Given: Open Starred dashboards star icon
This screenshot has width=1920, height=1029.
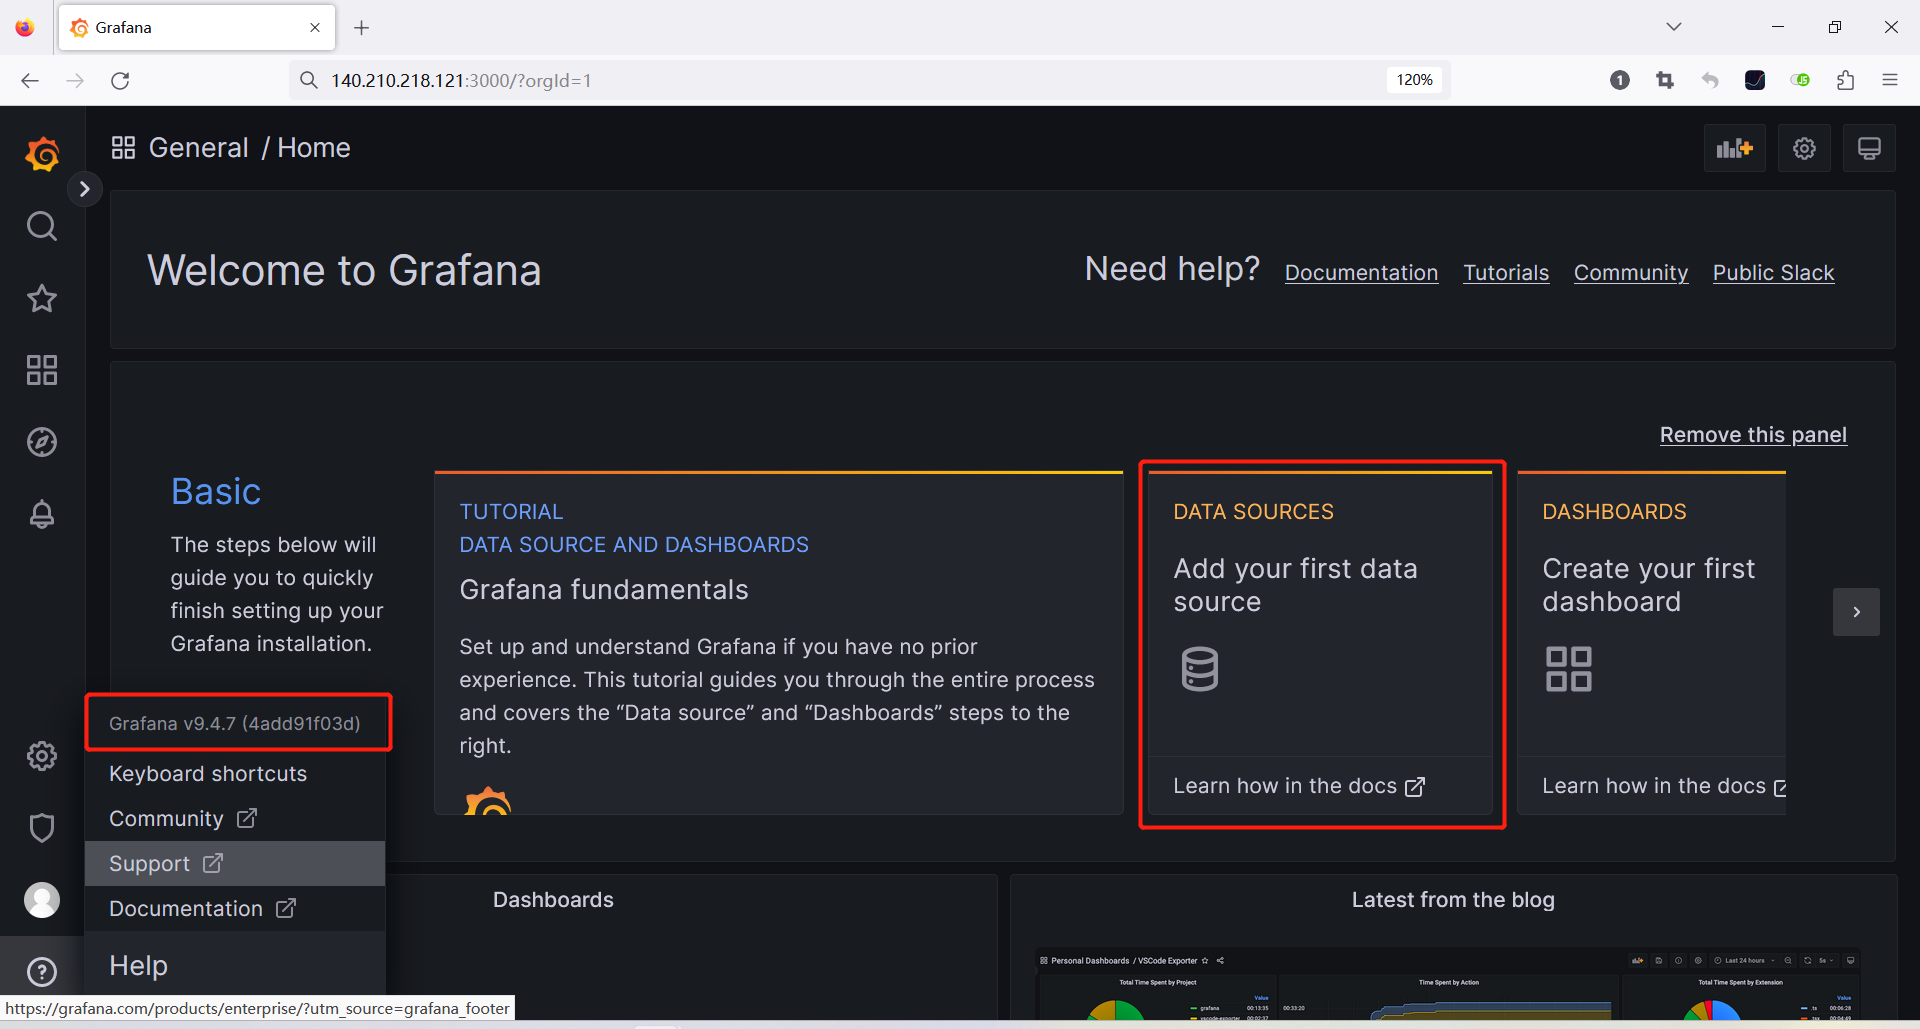Looking at the screenshot, I should 42,298.
